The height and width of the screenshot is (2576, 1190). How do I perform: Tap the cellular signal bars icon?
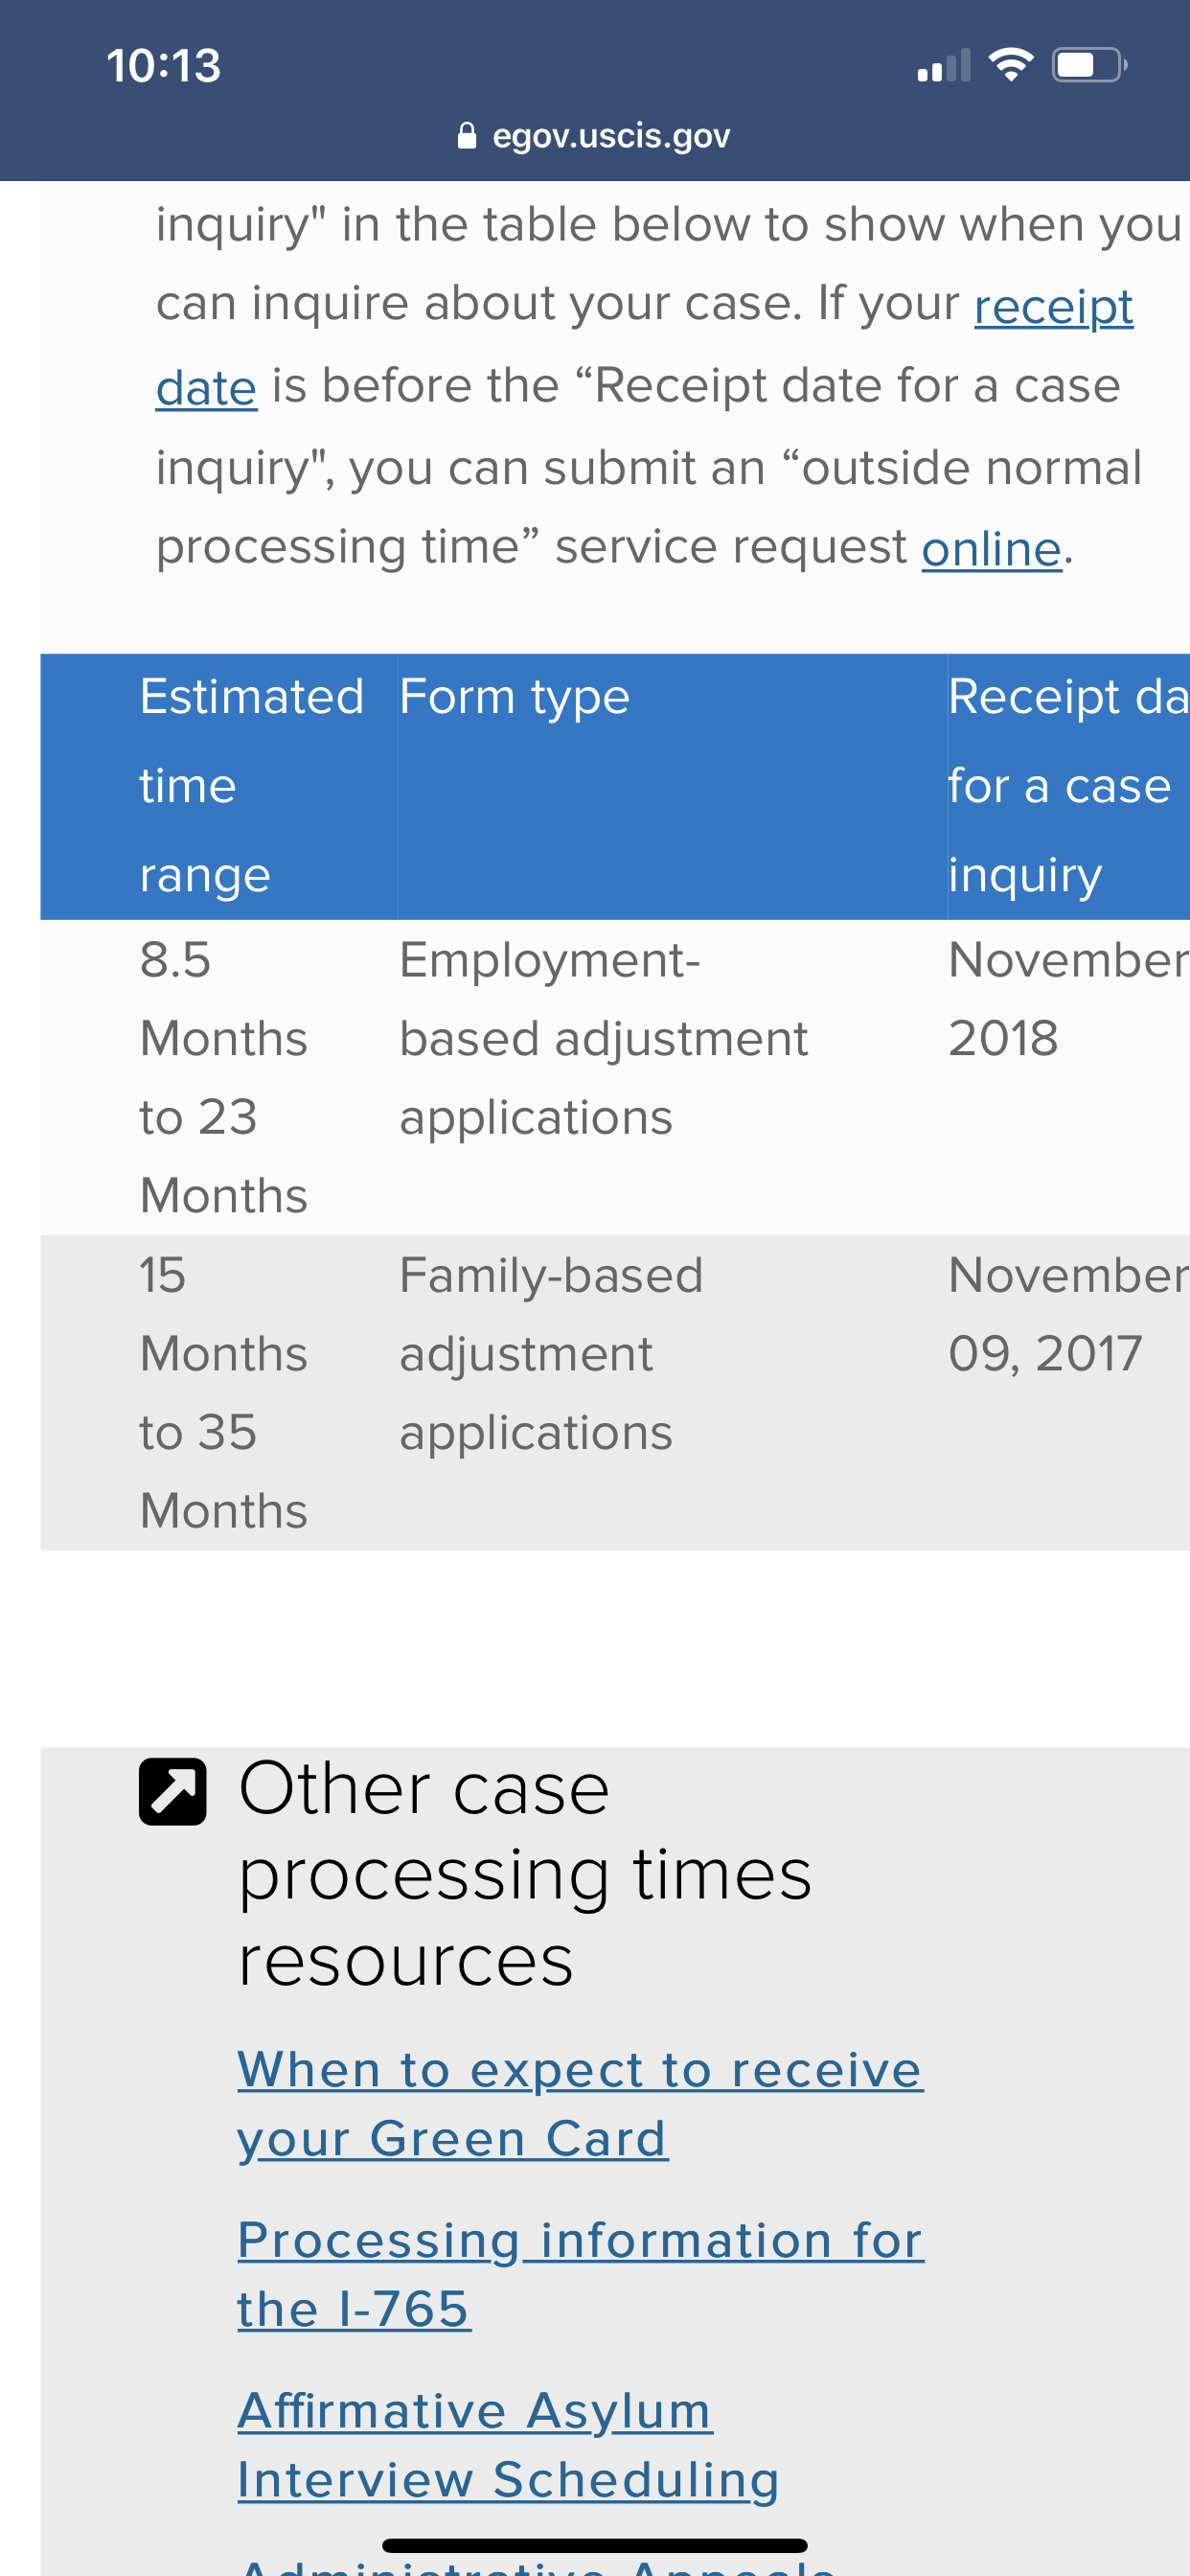(x=944, y=66)
